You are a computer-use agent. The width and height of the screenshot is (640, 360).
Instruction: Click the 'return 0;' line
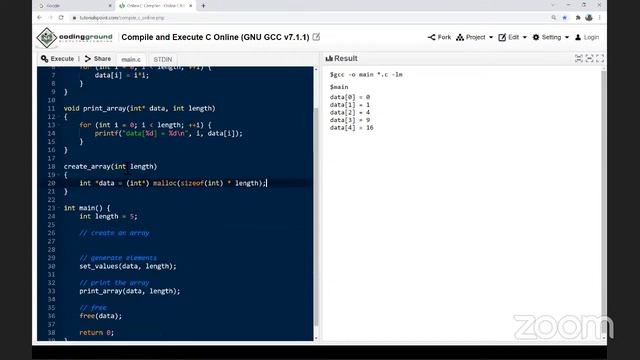point(96,333)
